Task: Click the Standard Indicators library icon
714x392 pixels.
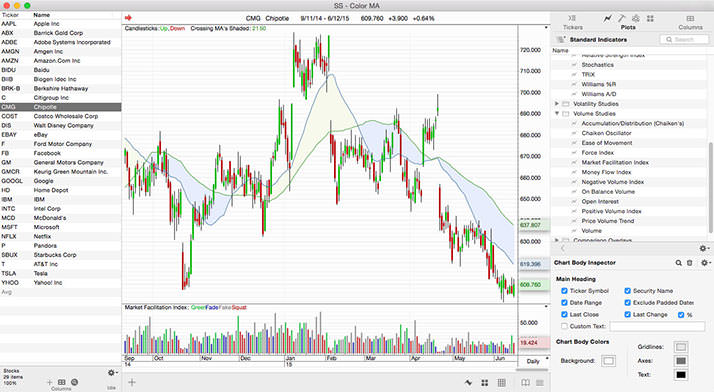Action: (561, 40)
